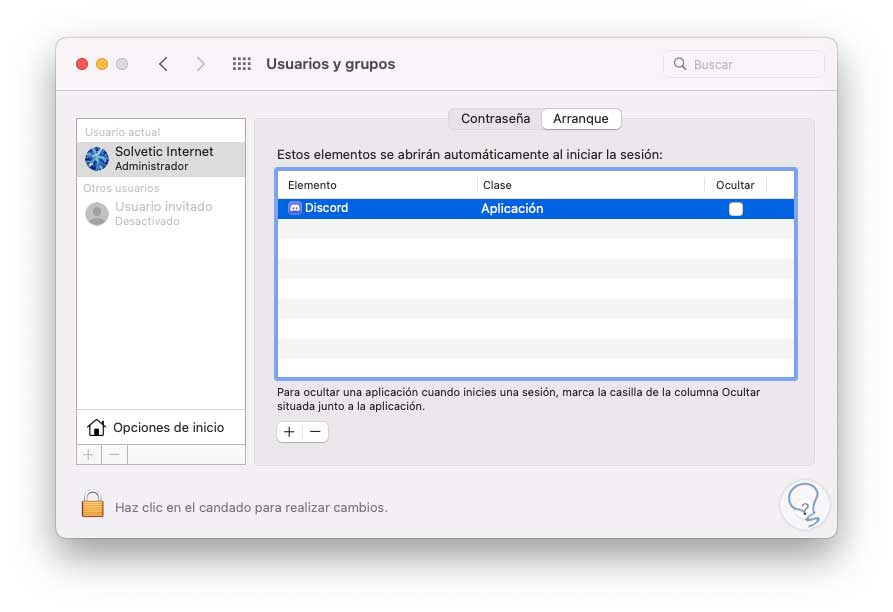The image size is (893, 612).
Task: Click the Discord app icon
Action: click(x=294, y=208)
